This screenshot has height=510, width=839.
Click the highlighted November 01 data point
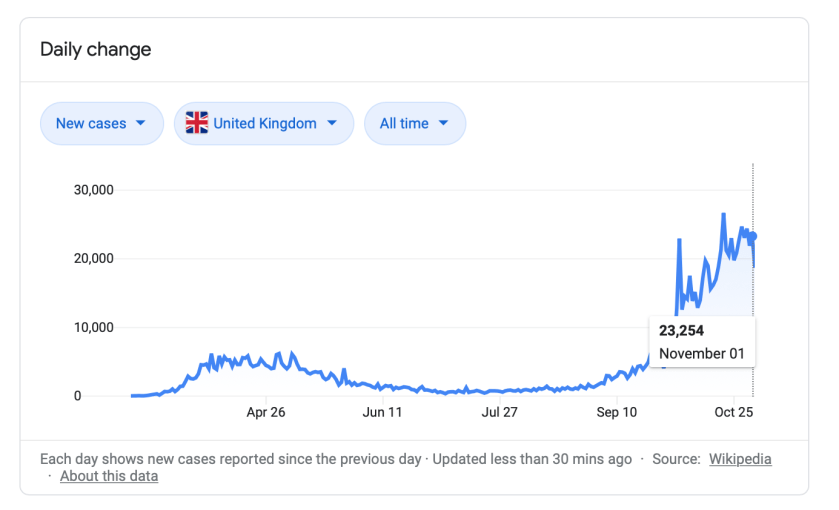[753, 236]
